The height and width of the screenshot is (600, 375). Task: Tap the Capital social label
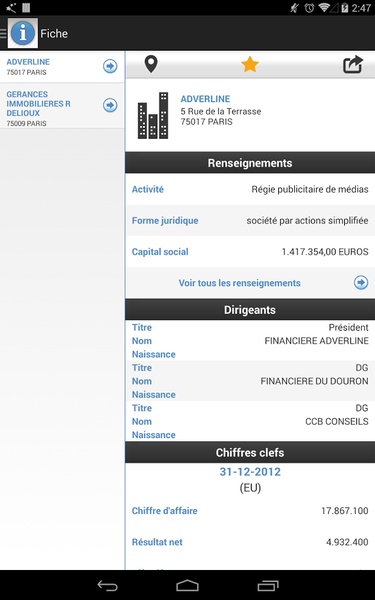(x=160, y=252)
